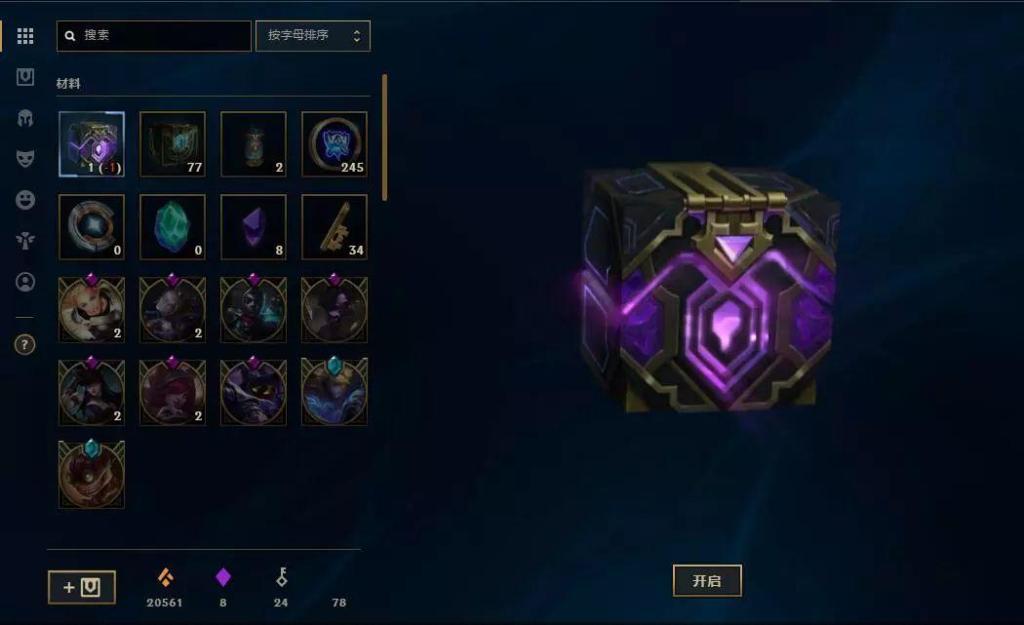Click the search input field
The image size is (1024, 625).
point(154,36)
